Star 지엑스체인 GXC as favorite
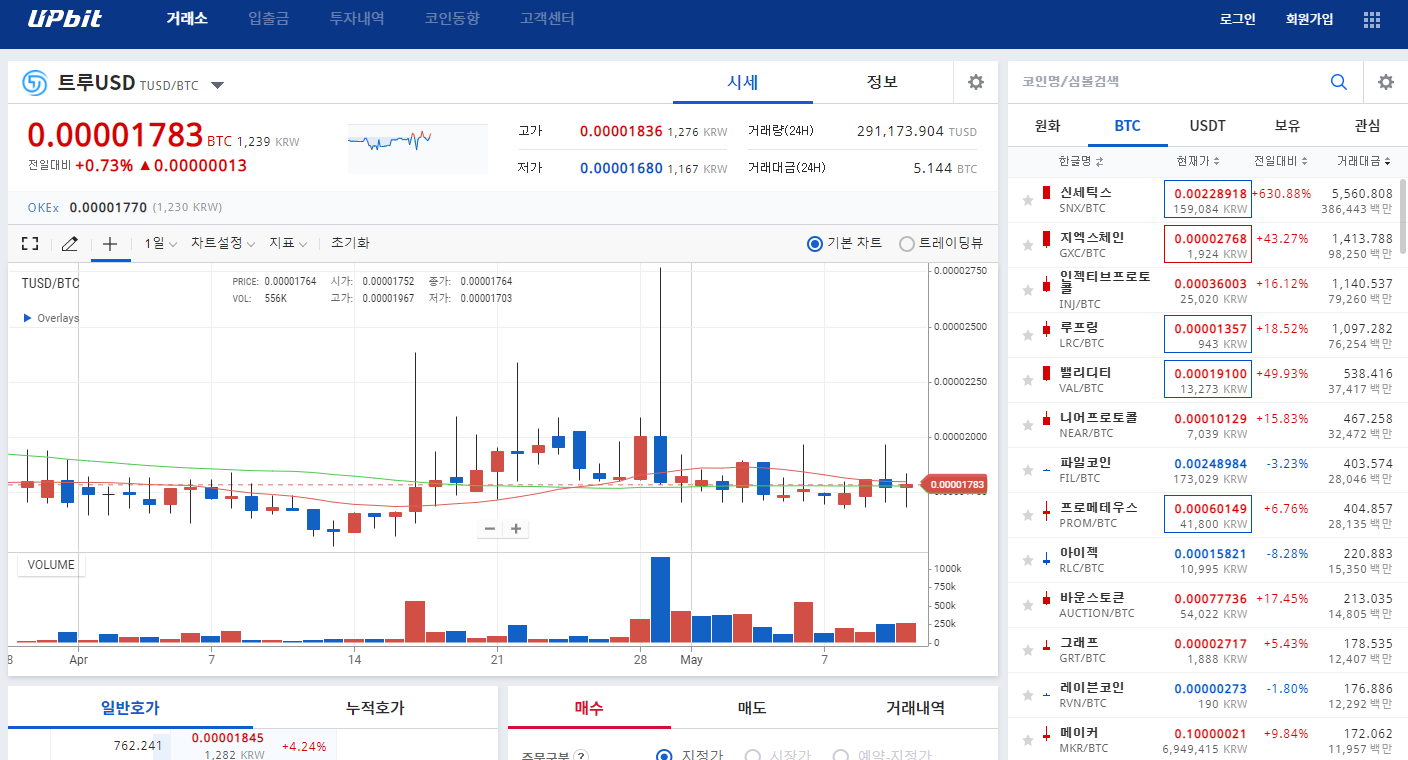 click(1027, 245)
